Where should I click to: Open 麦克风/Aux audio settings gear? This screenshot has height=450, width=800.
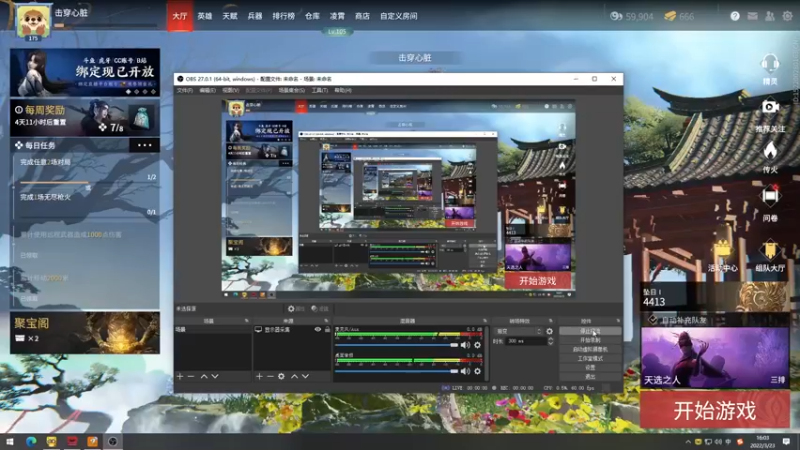pos(477,345)
